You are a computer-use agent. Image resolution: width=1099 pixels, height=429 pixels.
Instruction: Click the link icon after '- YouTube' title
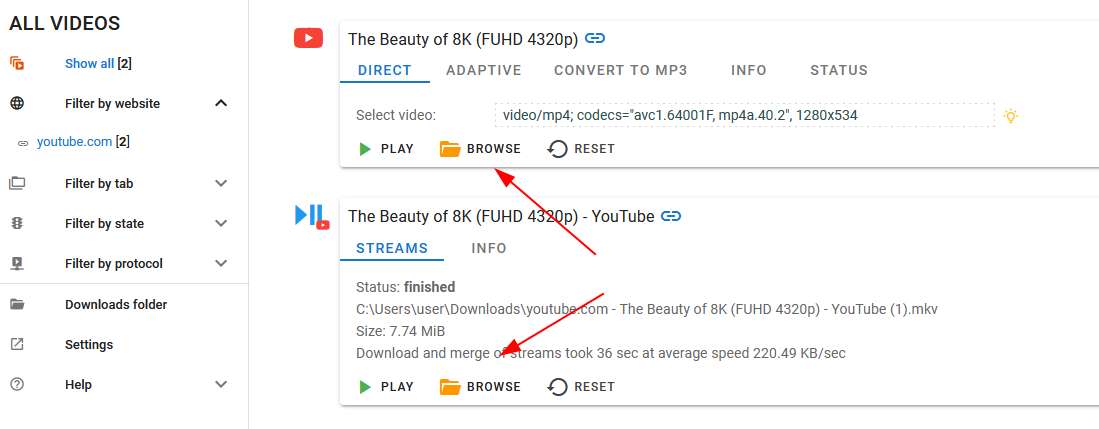pos(671,217)
